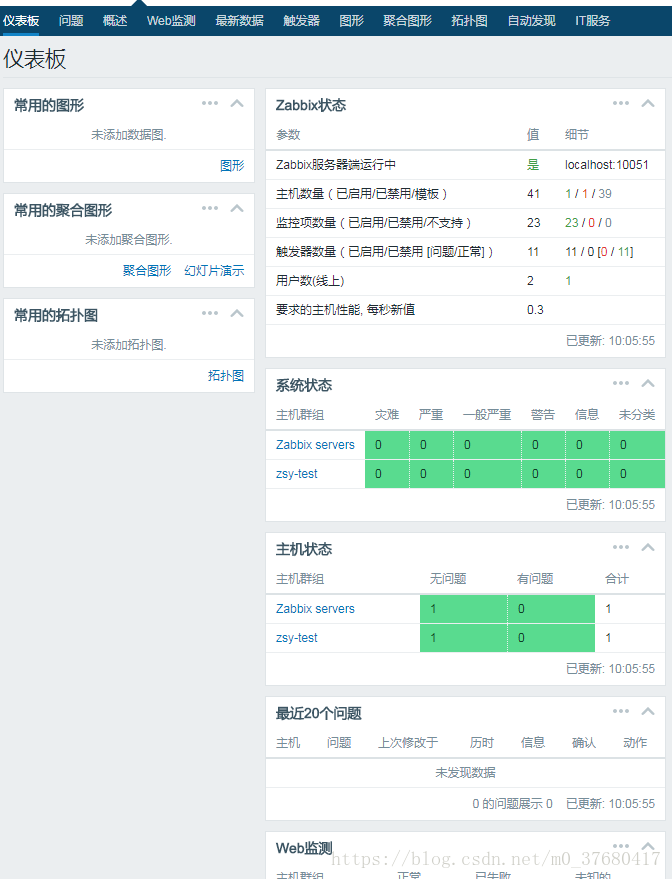Open the Web监测 tab
The width and height of the screenshot is (672, 879).
pos(171,21)
